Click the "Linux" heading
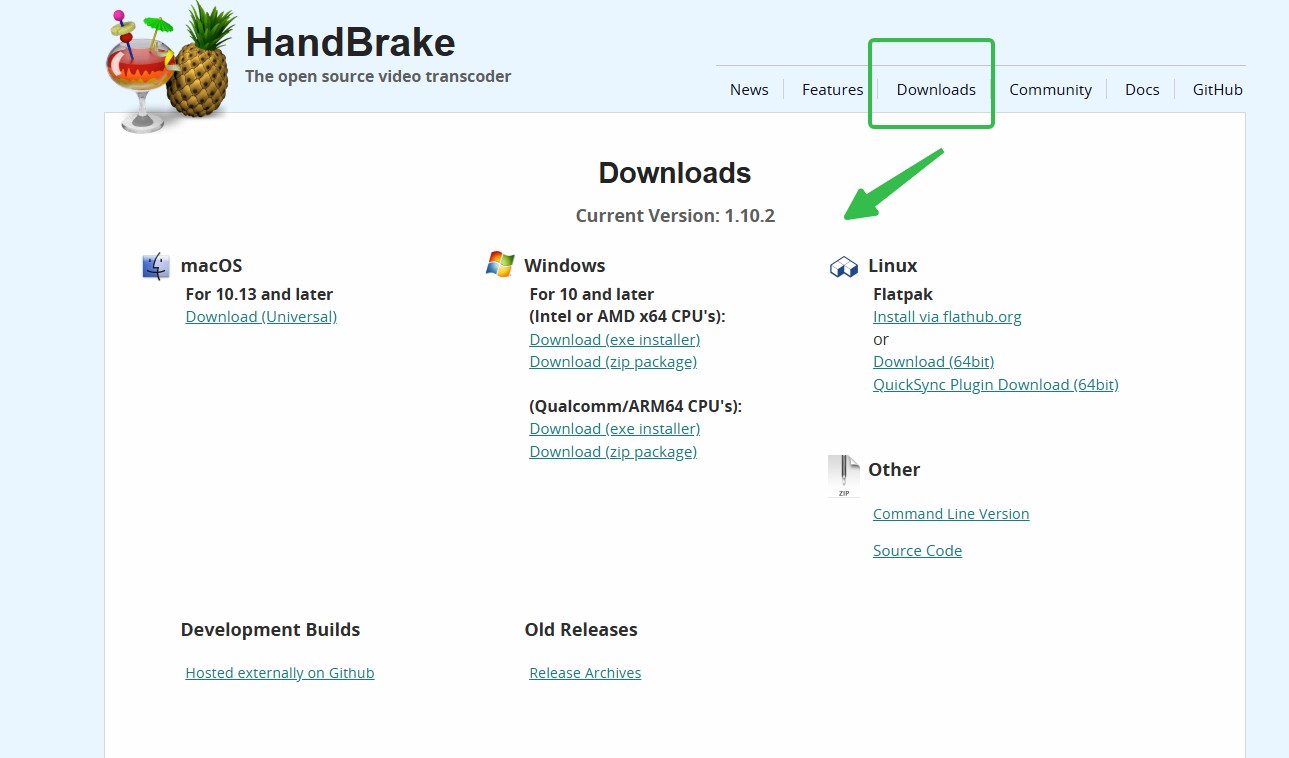 pyautogui.click(x=892, y=266)
